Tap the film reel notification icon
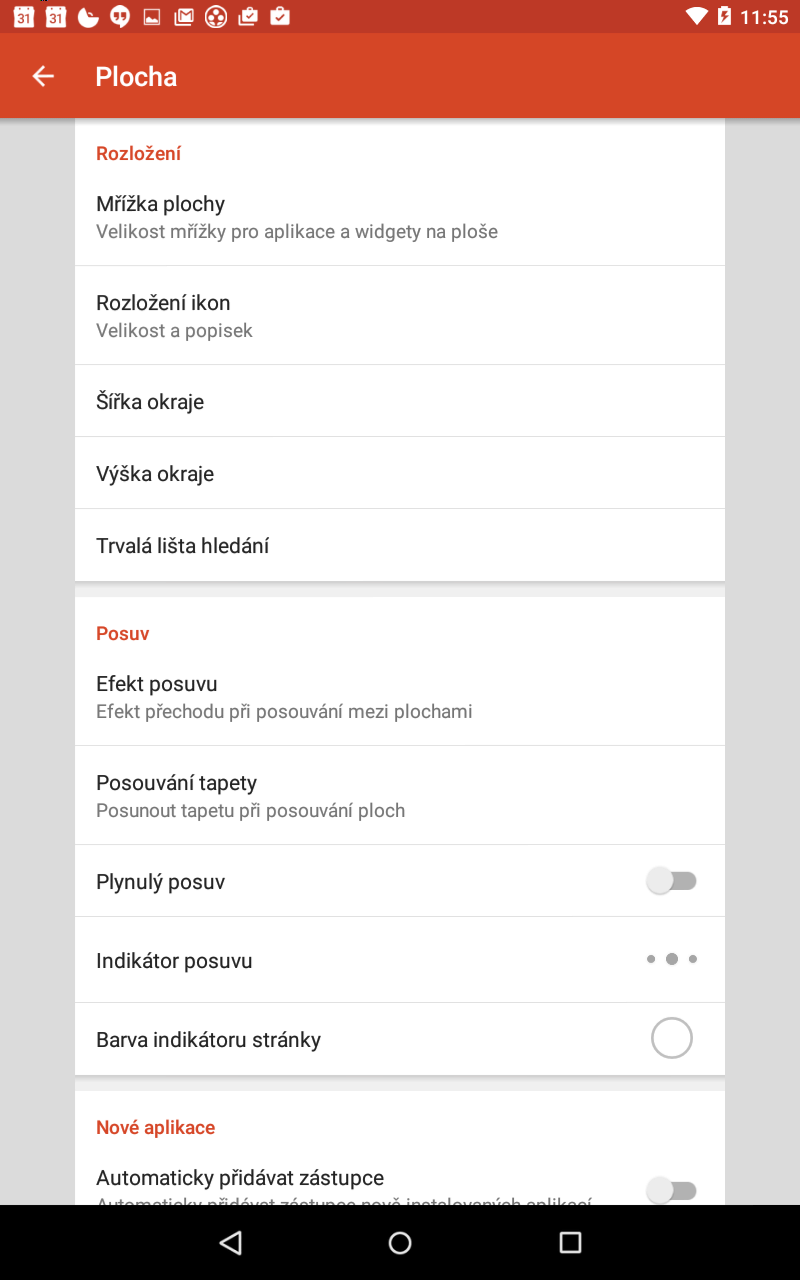This screenshot has width=800, height=1280. point(215,16)
